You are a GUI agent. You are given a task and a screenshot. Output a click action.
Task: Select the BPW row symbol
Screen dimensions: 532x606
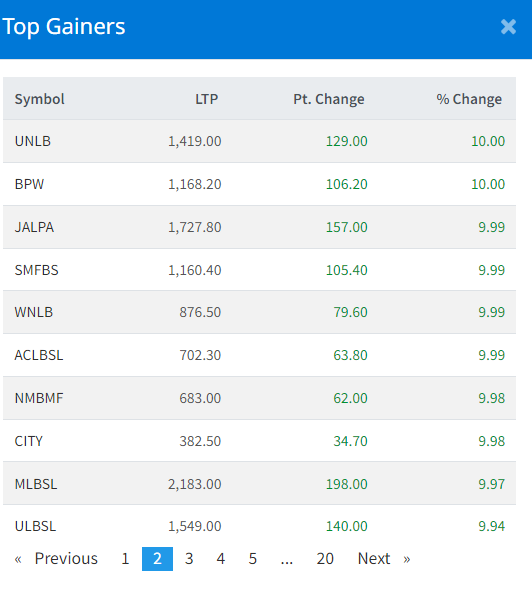(29, 184)
